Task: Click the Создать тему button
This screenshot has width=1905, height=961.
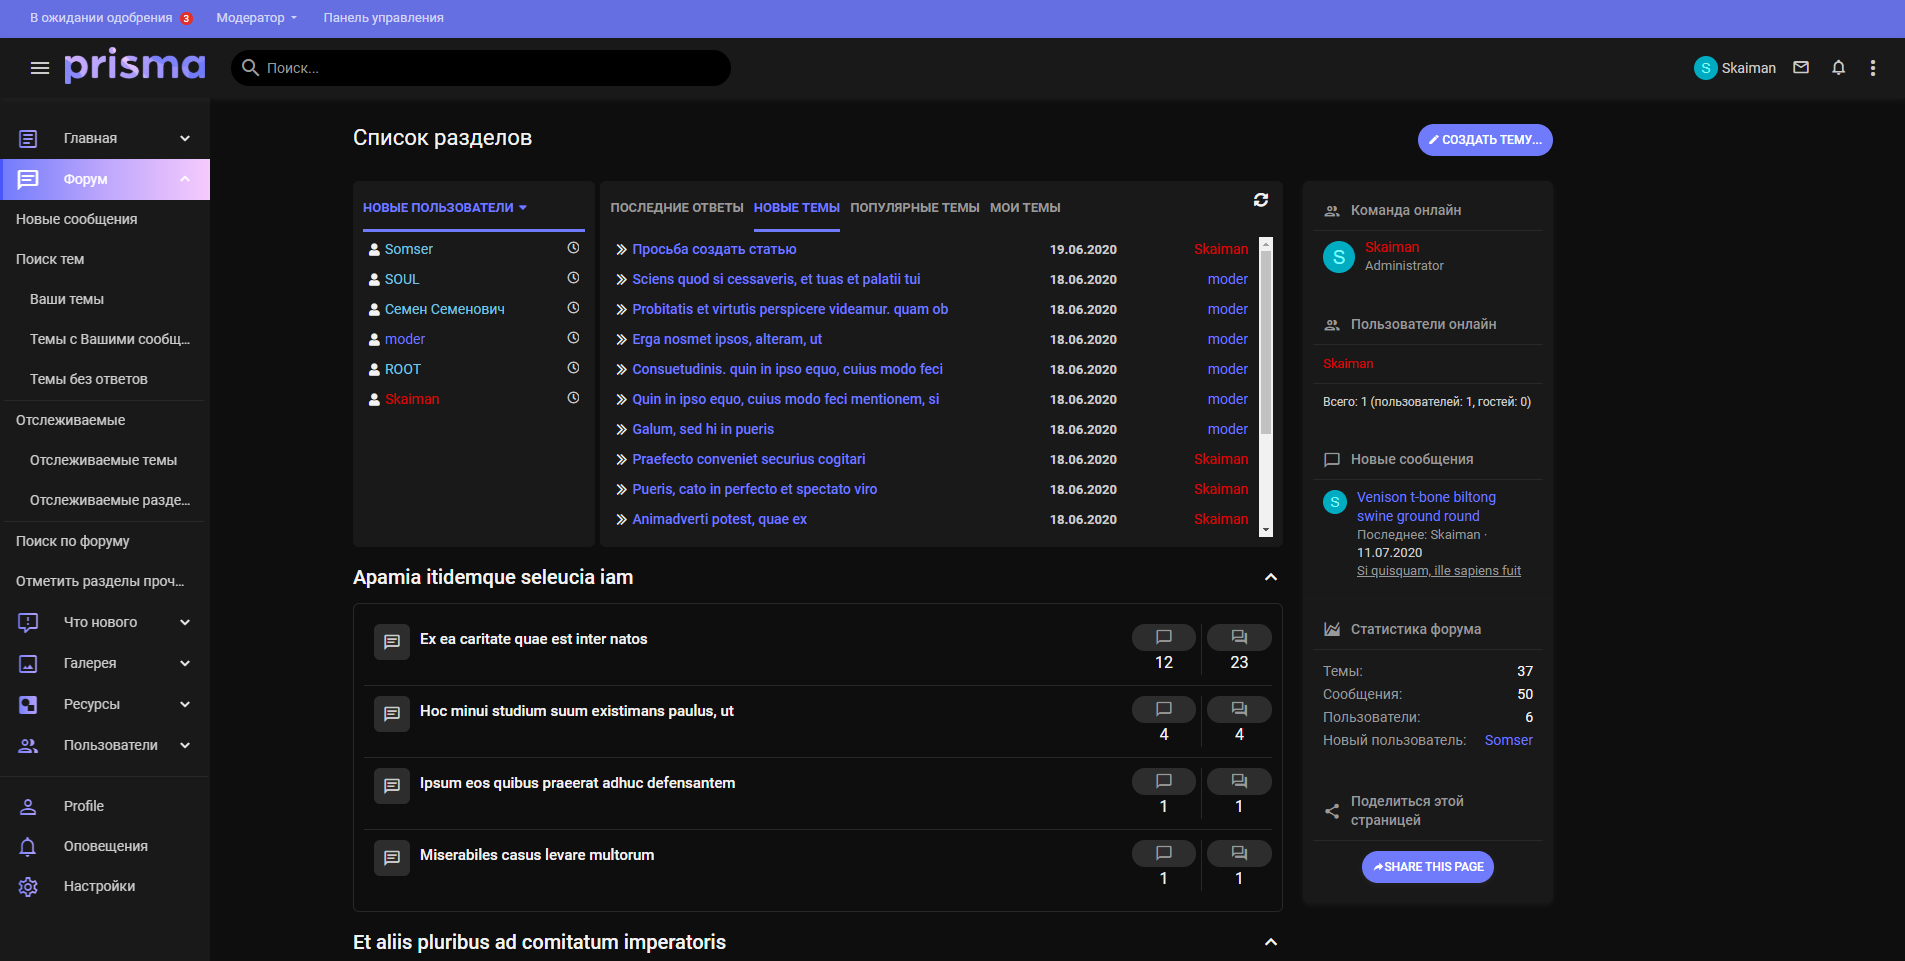Action: point(1484,140)
